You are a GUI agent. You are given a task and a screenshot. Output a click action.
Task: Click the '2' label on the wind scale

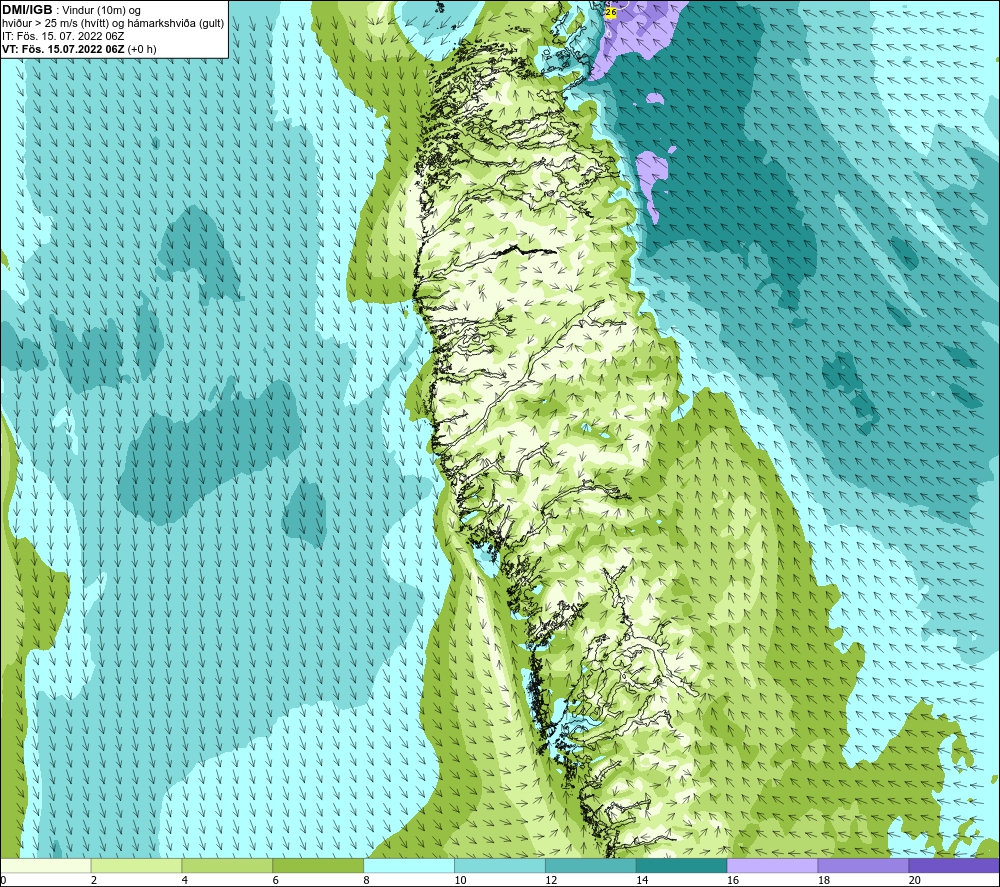pyautogui.click(x=94, y=880)
